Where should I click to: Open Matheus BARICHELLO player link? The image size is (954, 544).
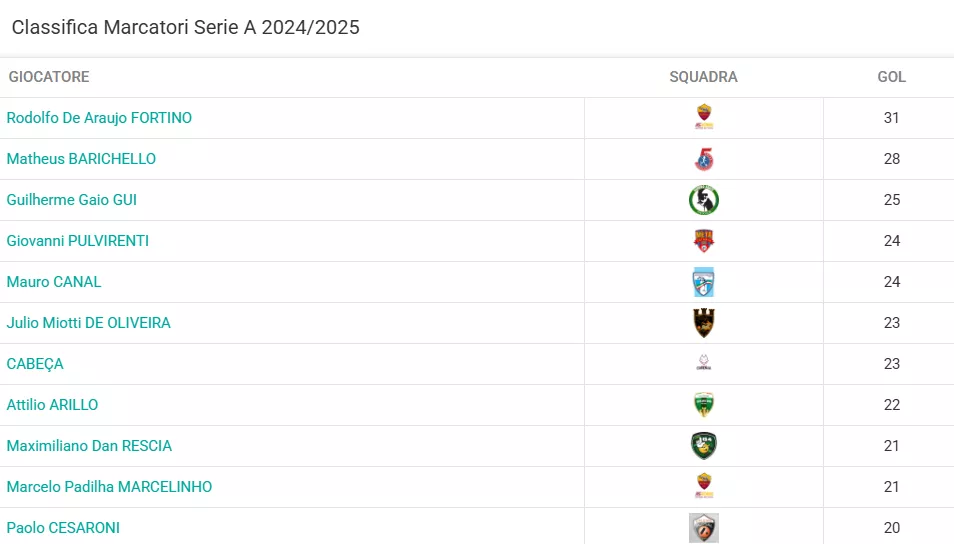point(82,159)
